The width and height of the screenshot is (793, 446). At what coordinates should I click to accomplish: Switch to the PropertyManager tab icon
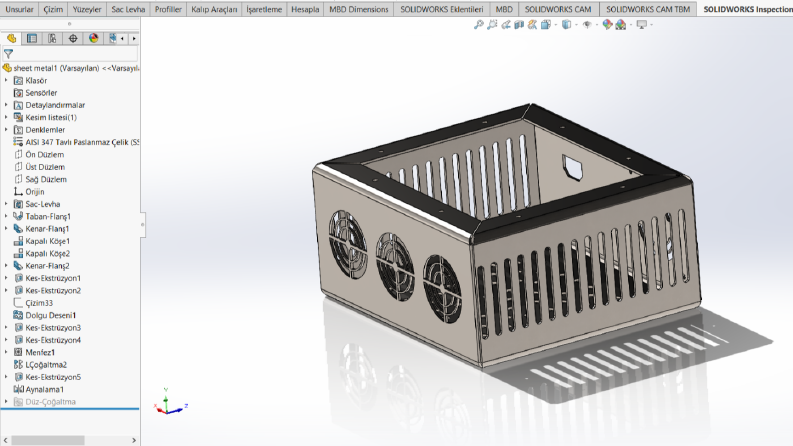32,38
